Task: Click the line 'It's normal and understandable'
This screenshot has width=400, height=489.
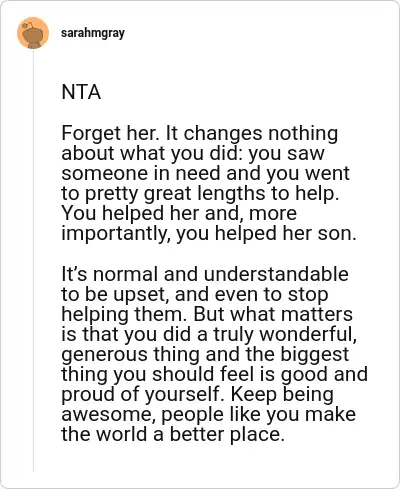Action: point(205,274)
